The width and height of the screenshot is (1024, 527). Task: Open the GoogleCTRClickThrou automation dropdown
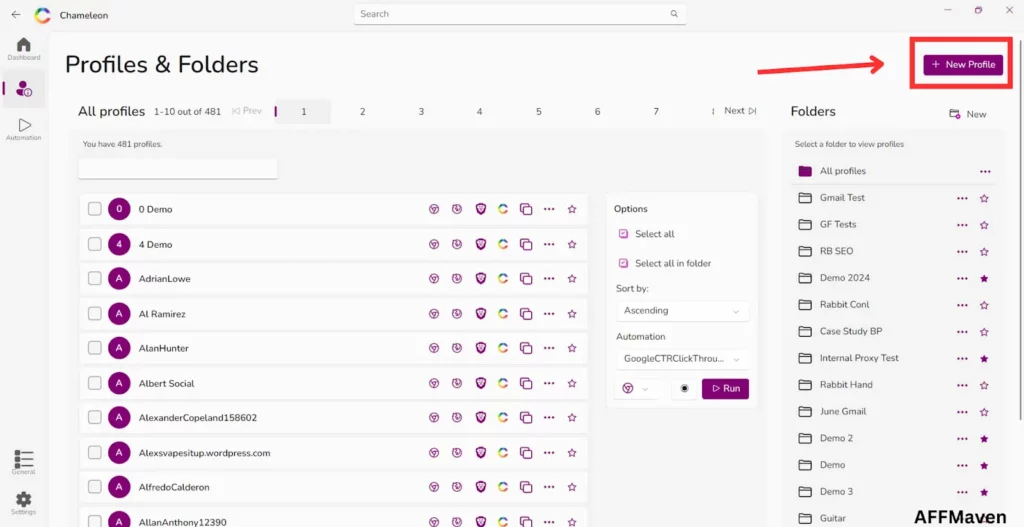click(x=682, y=359)
